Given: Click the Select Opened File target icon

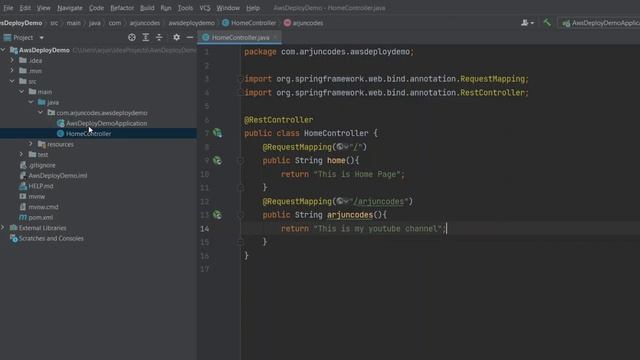Looking at the screenshot, I should click(132, 38).
